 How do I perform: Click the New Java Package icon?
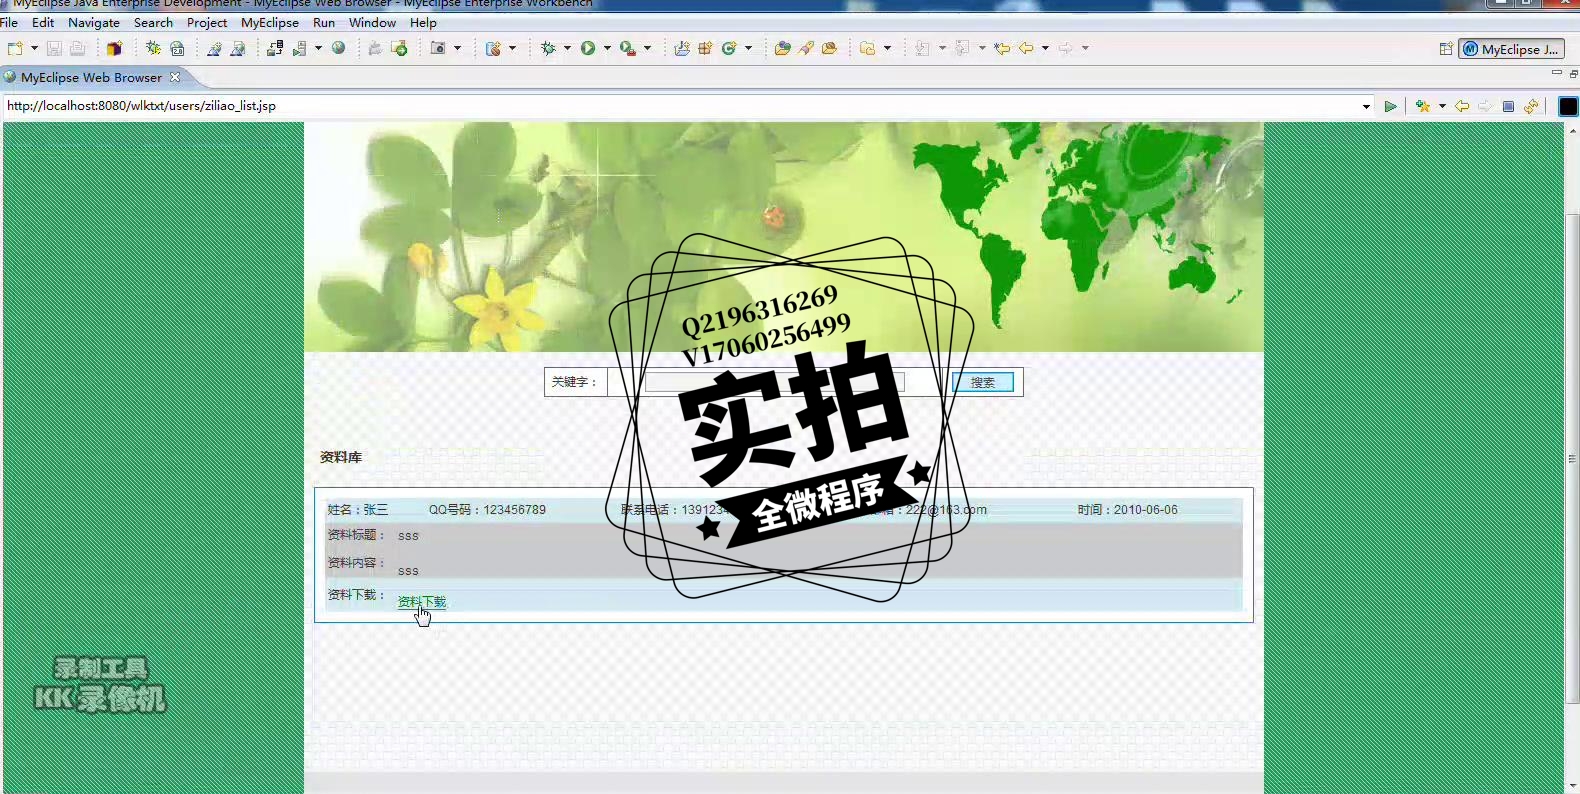[x=705, y=48]
